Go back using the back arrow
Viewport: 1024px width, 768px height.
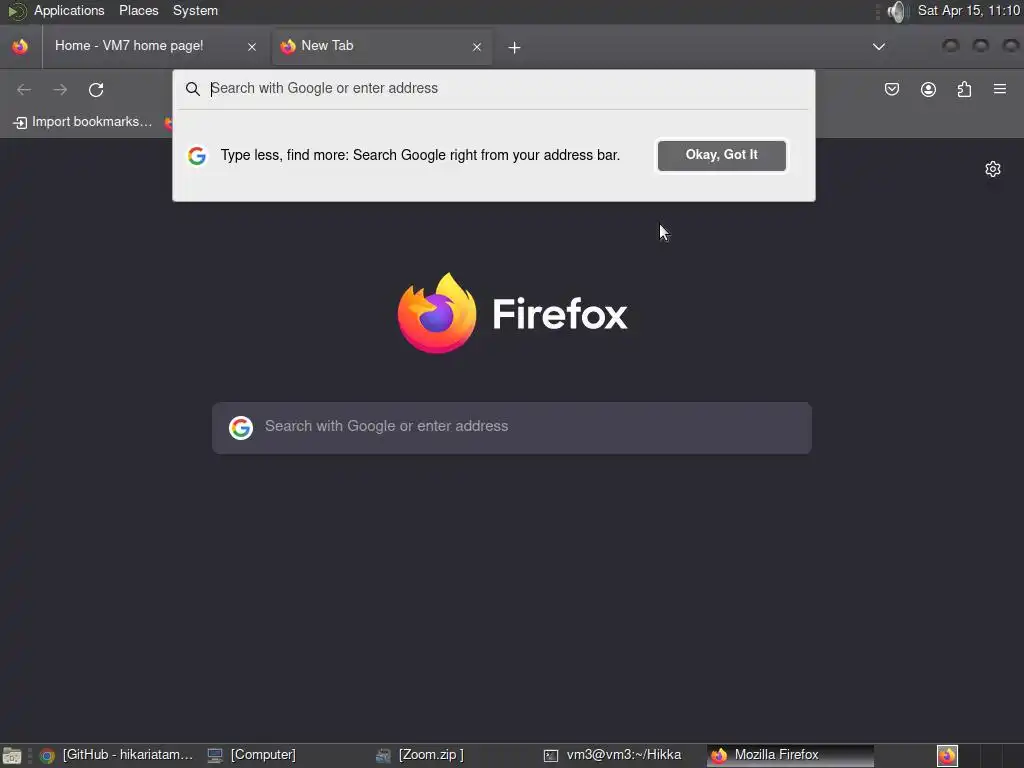coord(24,89)
